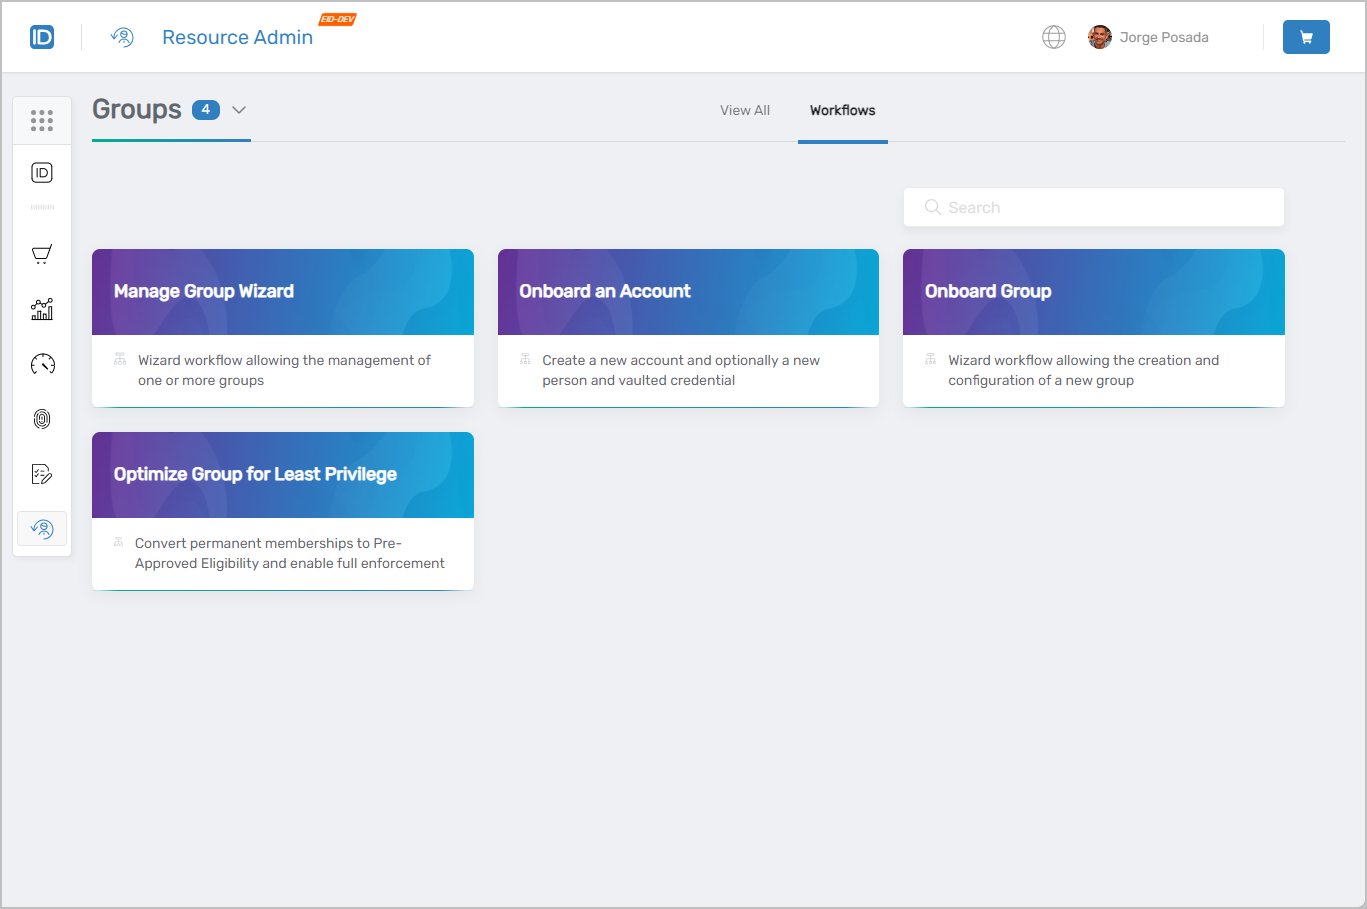
Task: Click inside the Search field
Action: (x=1093, y=207)
